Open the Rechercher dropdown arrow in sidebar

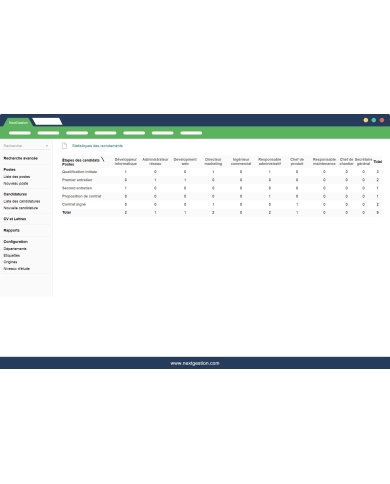47,146
